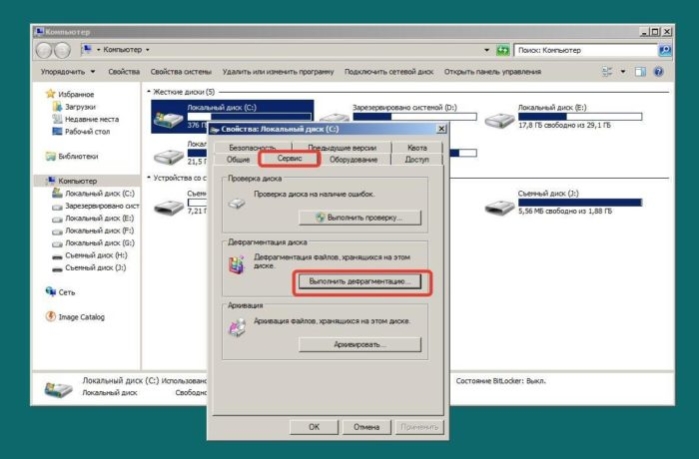Screen dimensions: 699x459
Task: Click Выполнить проверку button
Action: point(360,217)
